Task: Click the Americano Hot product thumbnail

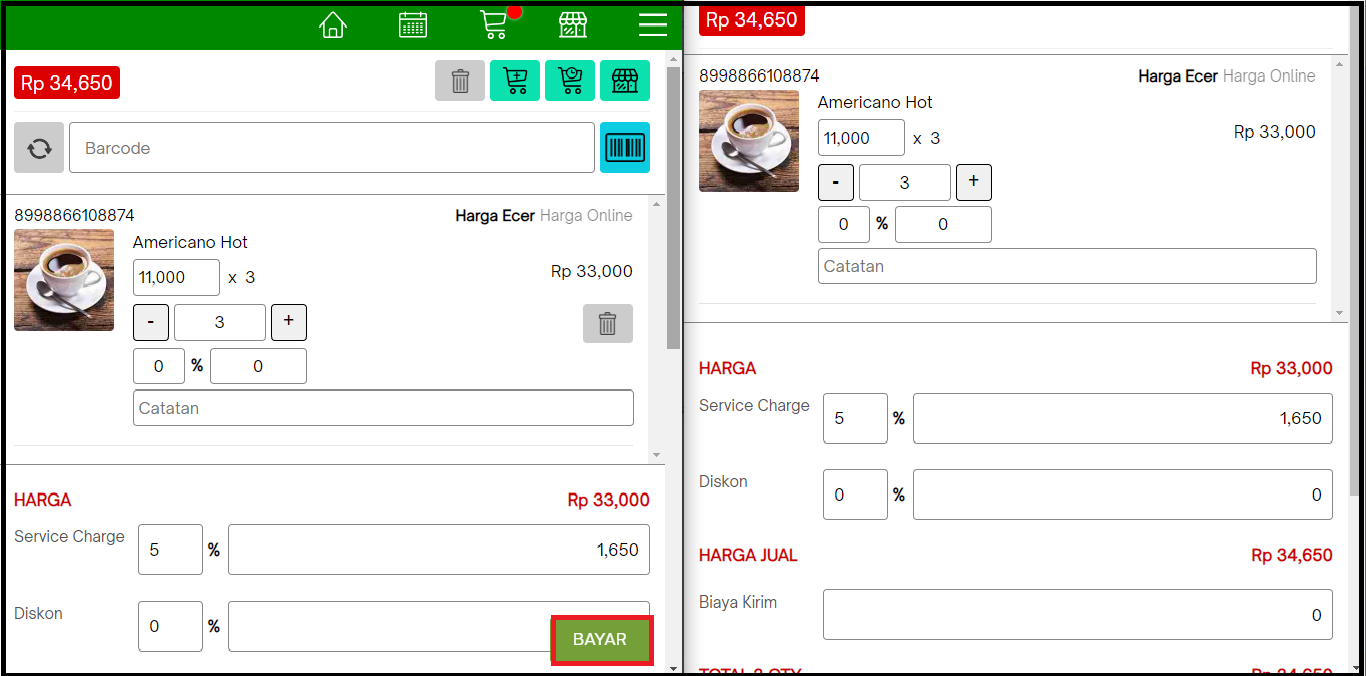Action: click(63, 280)
